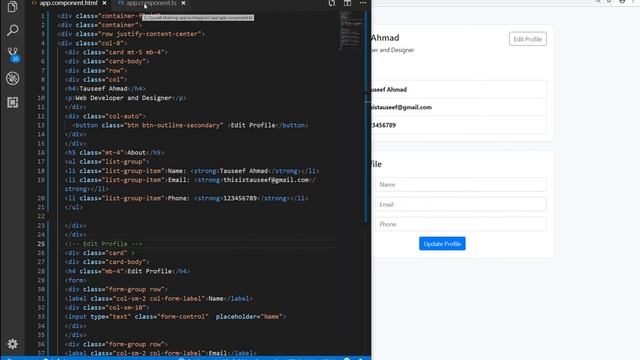Screen dimensions: 640x360
Task: Click the Update Profile button
Action: click(442, 244)
